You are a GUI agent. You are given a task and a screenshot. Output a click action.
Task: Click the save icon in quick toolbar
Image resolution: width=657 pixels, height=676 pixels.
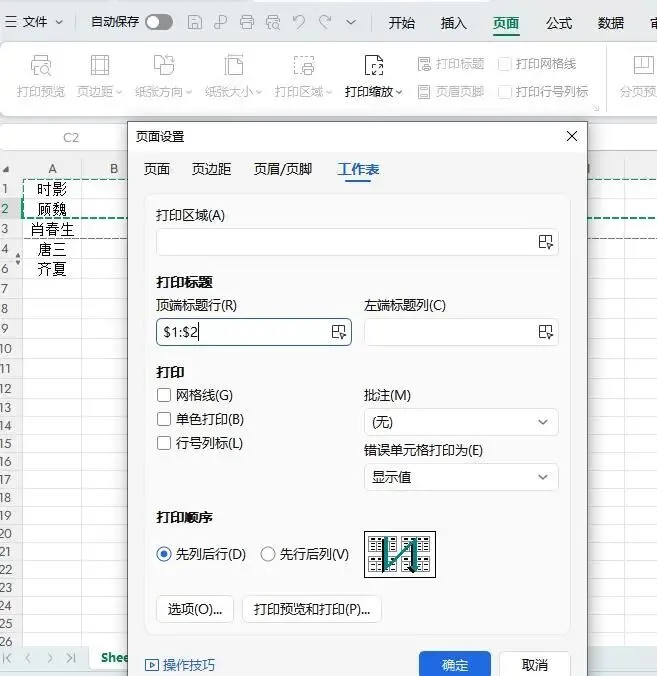(x=194, y=22)
